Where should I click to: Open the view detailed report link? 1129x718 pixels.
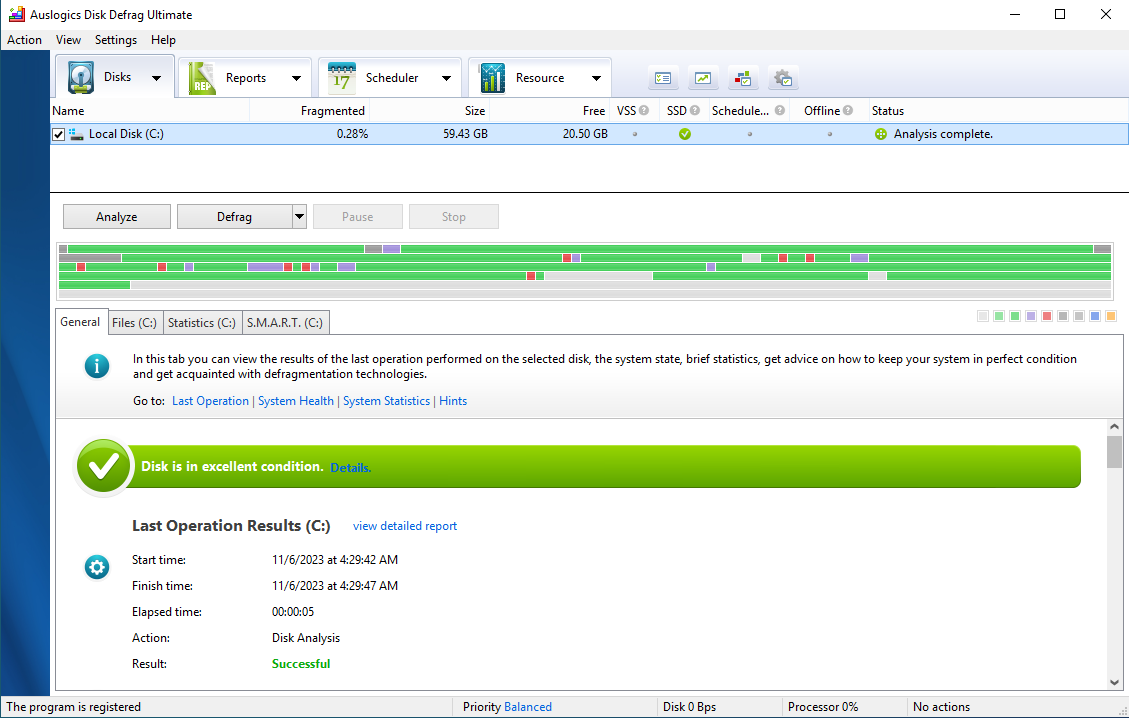tap(405, 526)
